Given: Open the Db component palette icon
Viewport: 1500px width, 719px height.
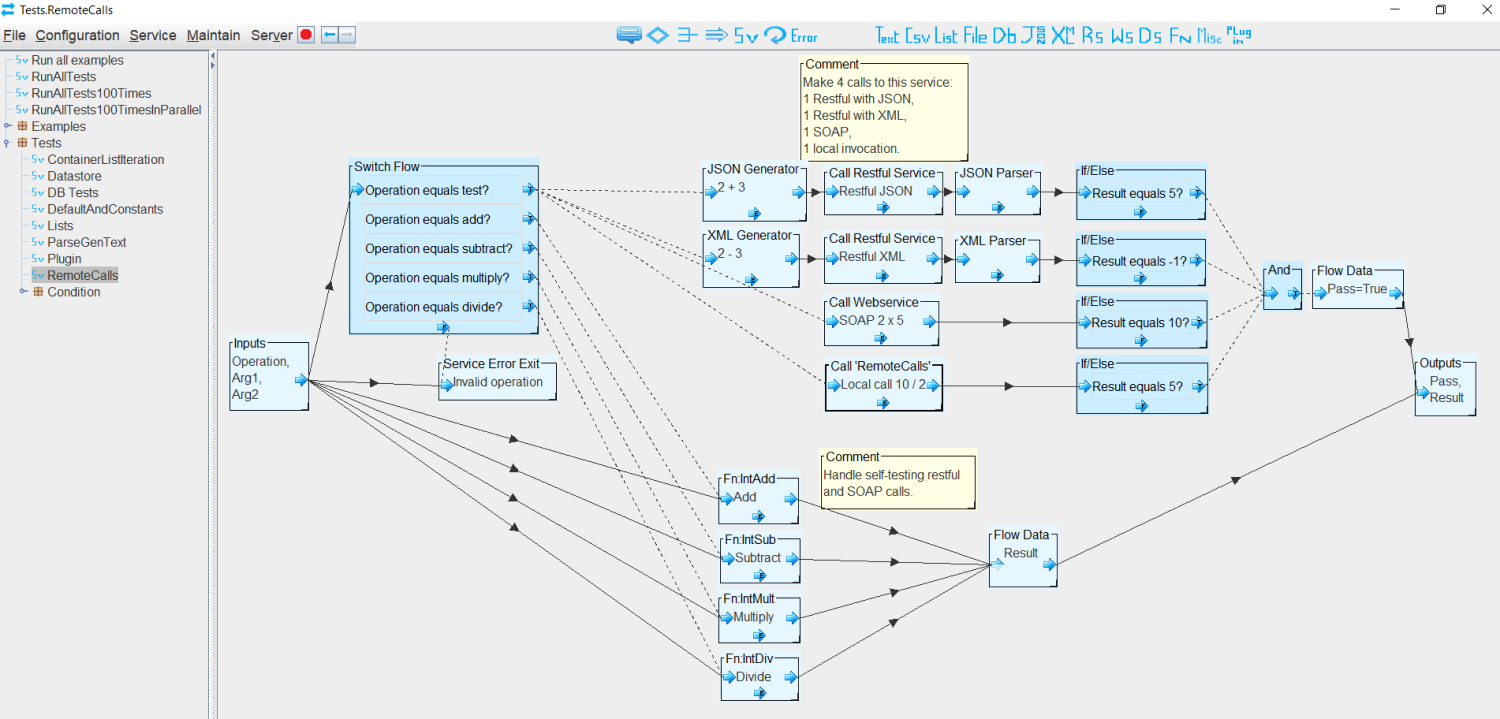Looking at the screenshot, I should point(1005,36).
